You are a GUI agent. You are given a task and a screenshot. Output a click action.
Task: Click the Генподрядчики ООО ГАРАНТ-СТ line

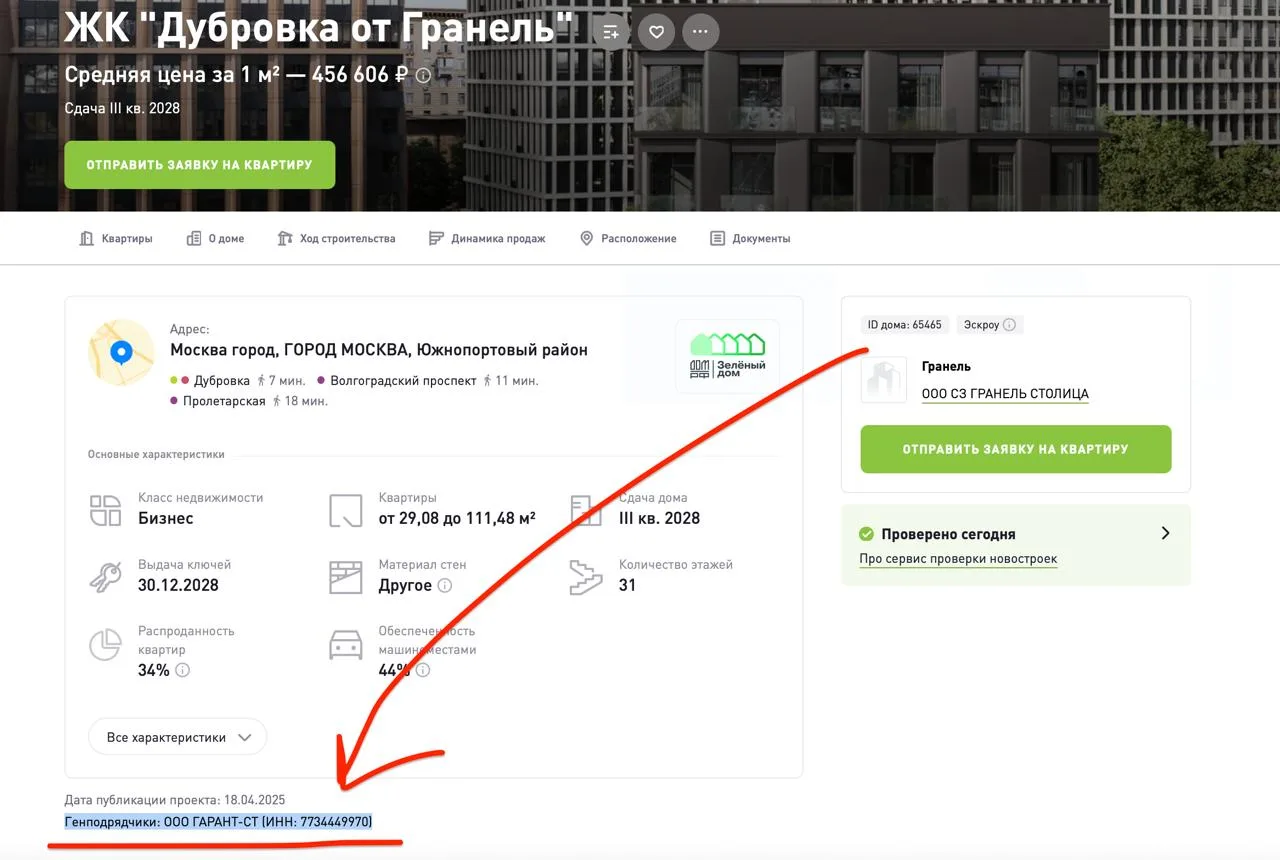219,822
